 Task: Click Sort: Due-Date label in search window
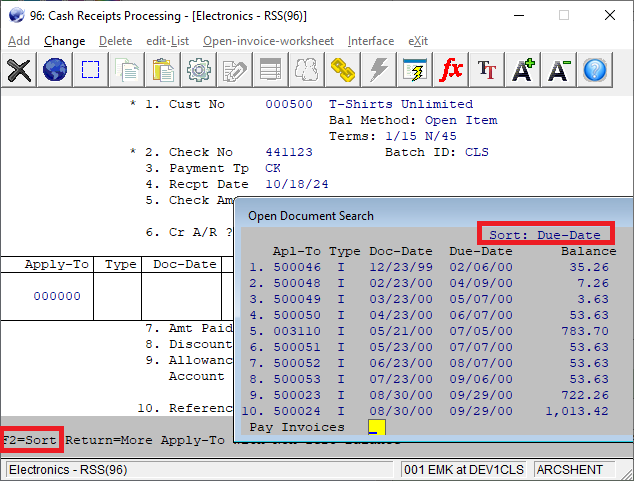click(545, 235)
